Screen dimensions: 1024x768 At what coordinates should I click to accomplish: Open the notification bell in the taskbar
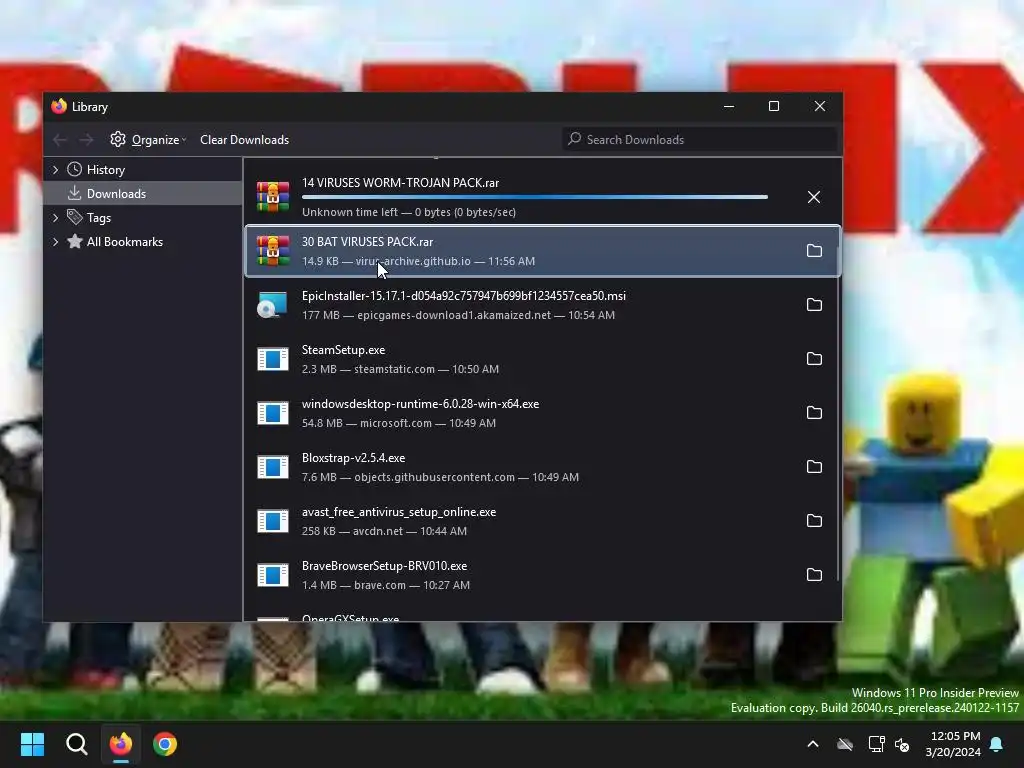coord(997,744)
